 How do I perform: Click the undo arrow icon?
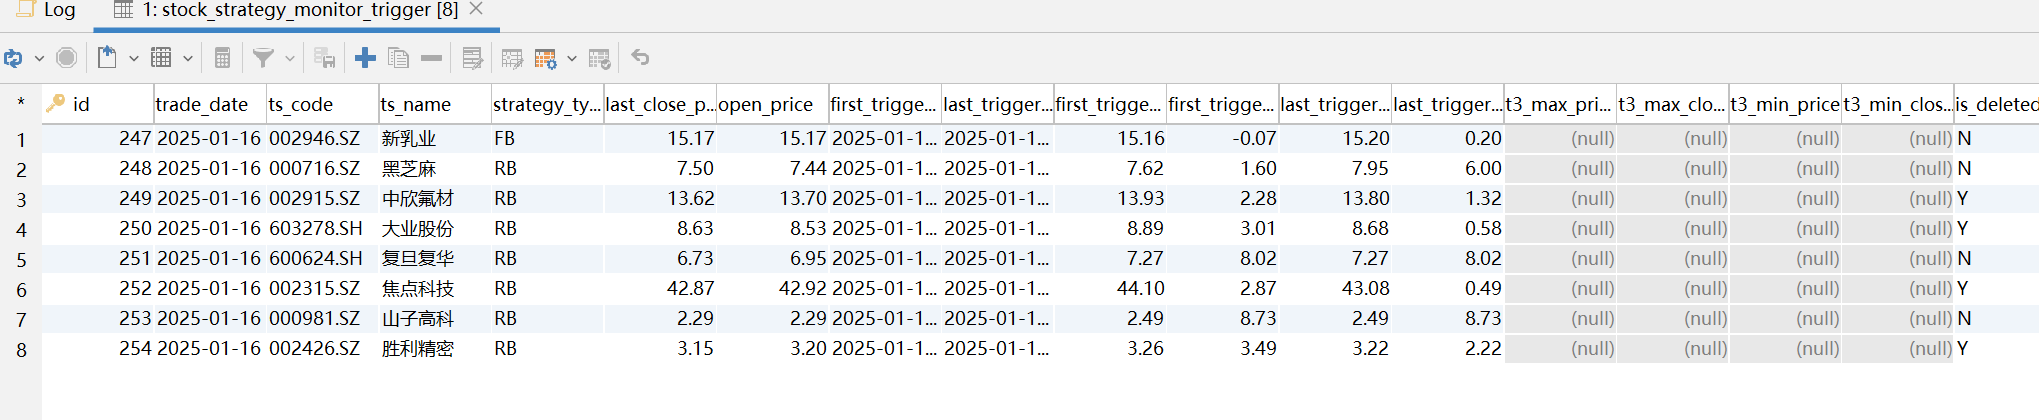(x=640, y=58)
